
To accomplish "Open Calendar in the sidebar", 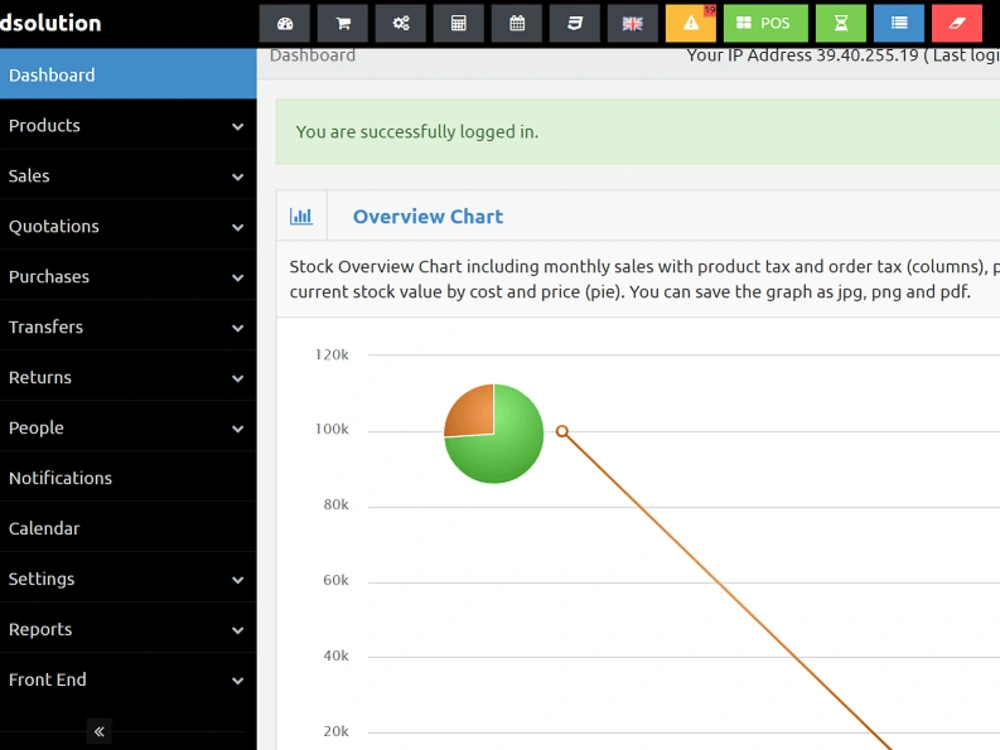I will [128, 528].
